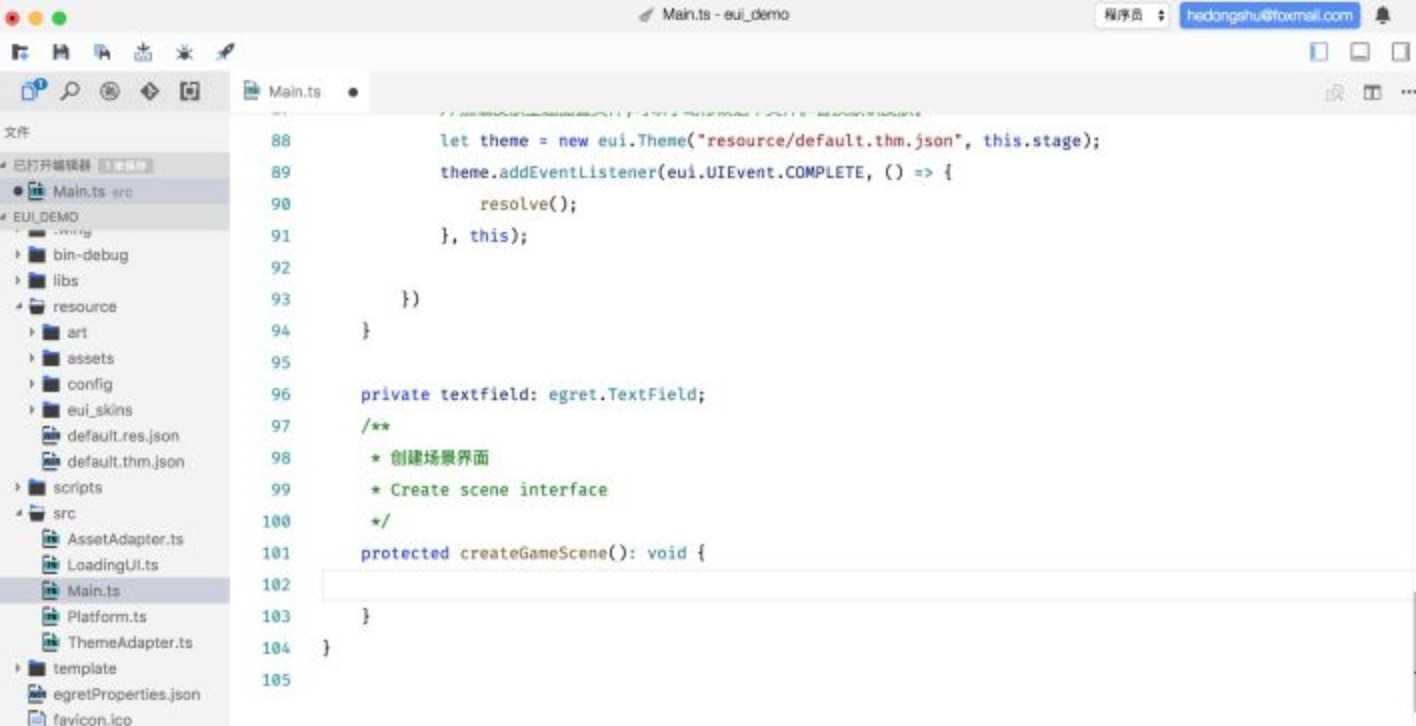Toggle the right sidebar panel visibility
This screenshot has width=1416, height=726.
coord(1401,52)
